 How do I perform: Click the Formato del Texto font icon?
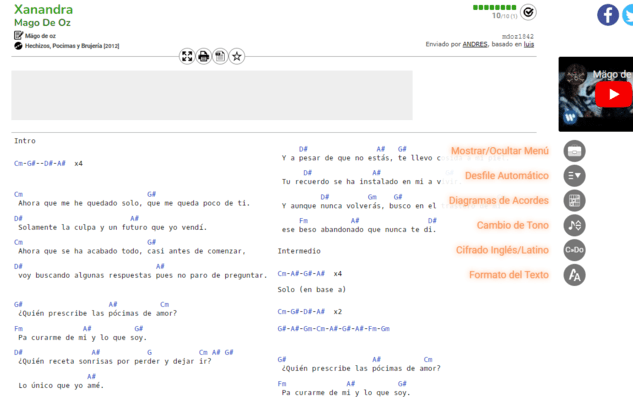(x=574, y=275)
